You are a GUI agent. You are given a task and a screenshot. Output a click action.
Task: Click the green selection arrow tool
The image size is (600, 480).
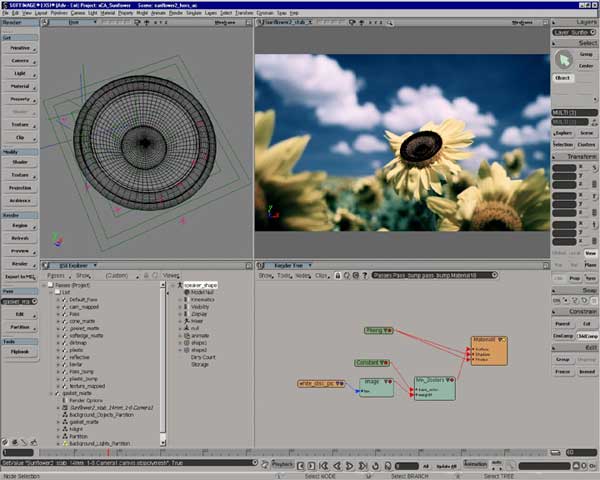(561, 60)
